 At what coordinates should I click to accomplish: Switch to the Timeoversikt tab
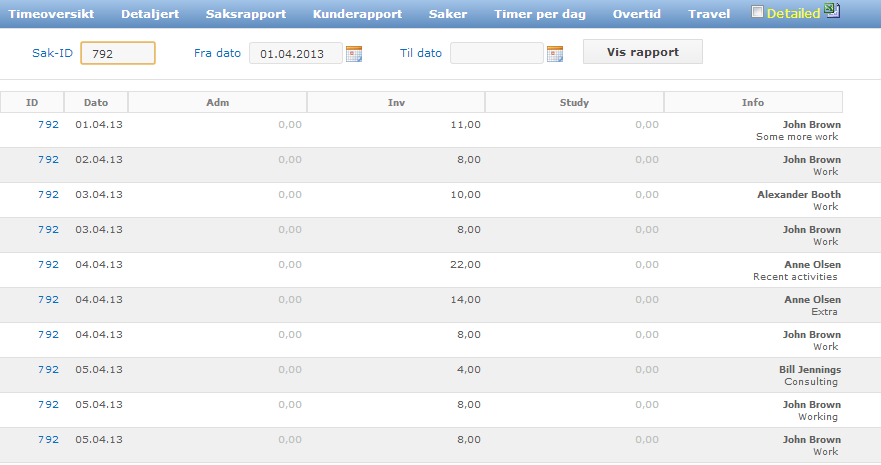(51, 14)
